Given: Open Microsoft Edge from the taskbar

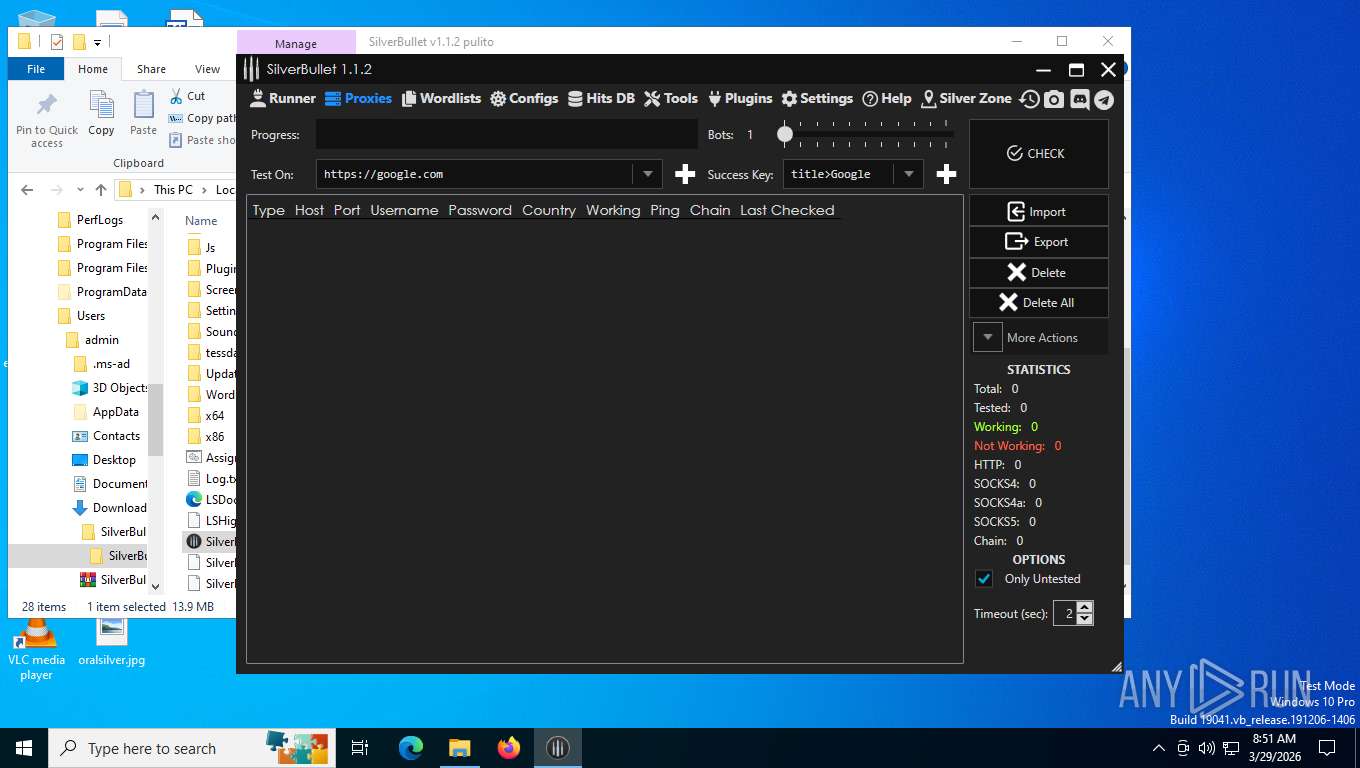Looking at the screenshot, I should click(x=411, y=748).
